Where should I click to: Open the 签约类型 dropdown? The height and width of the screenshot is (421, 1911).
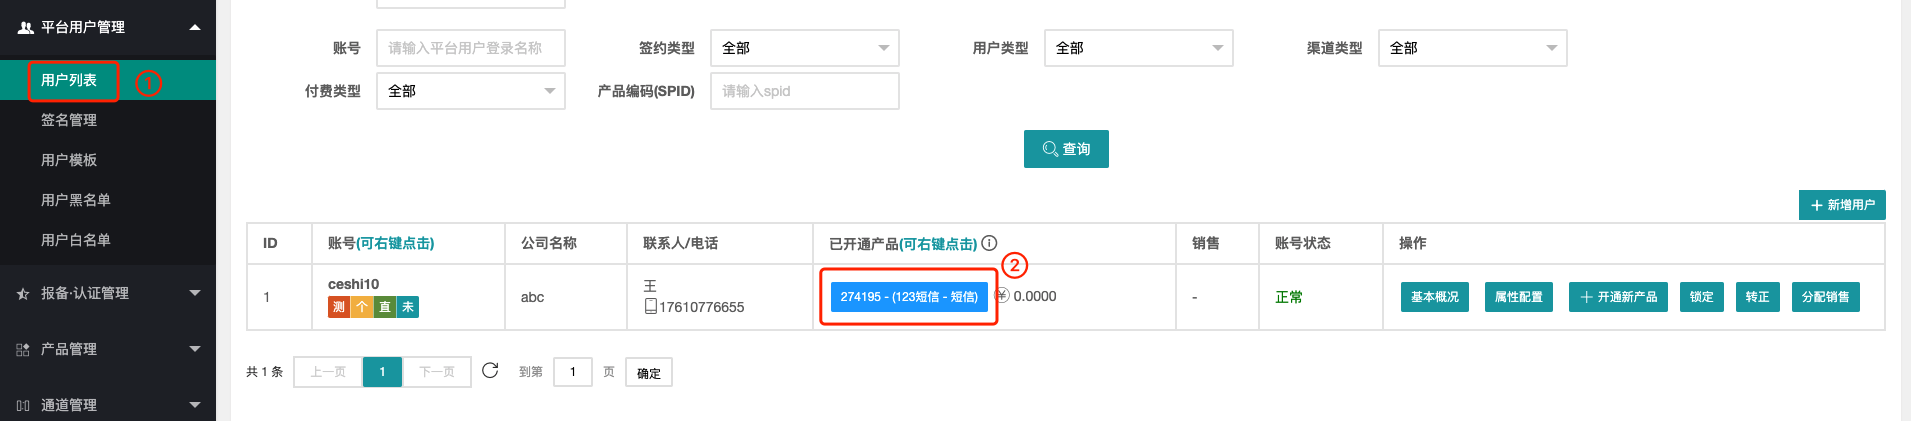(805, 48)
